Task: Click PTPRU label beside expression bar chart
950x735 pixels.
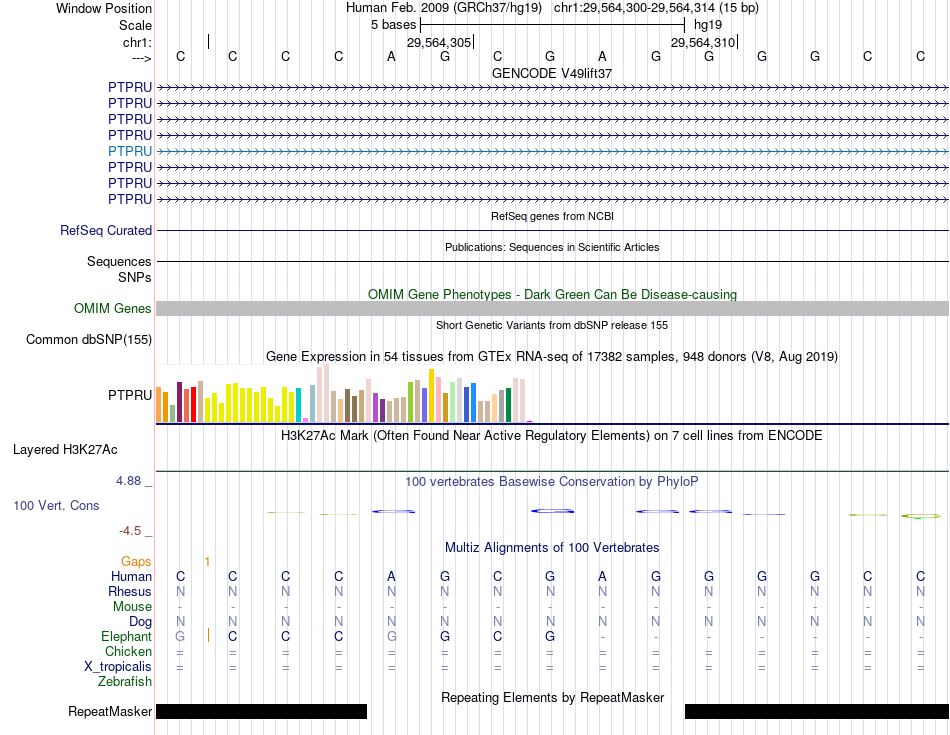Action: [130, 395]
